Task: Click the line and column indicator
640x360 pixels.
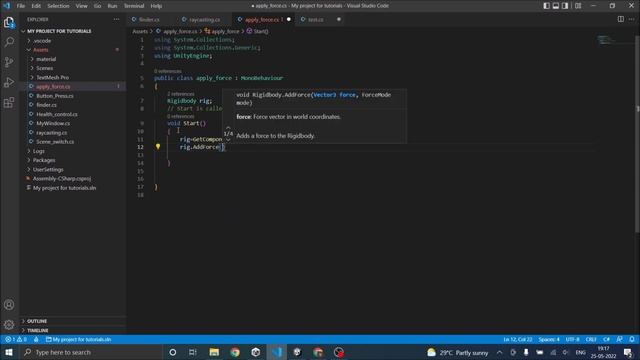Action: [x=518, y=339]
